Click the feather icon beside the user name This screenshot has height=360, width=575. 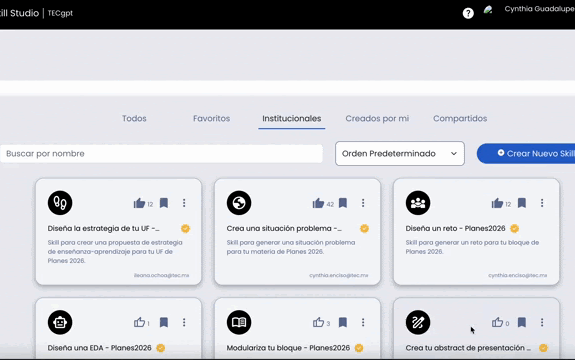(x=488, y=10)
